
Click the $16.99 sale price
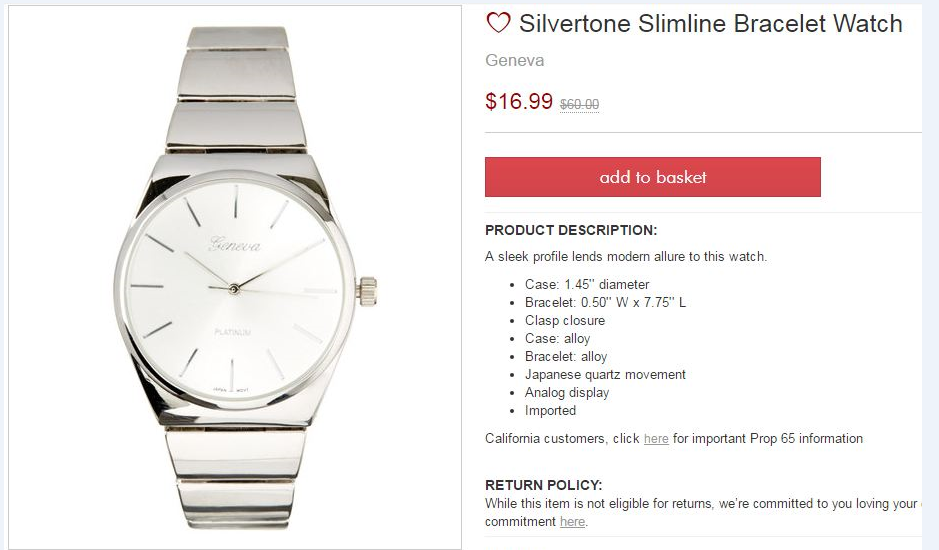(519, 101)
